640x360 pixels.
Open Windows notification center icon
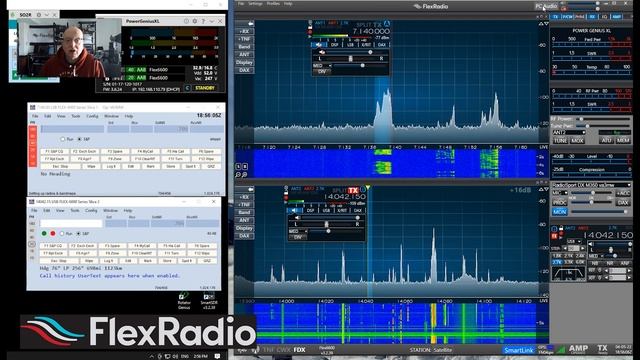(218, 356)
